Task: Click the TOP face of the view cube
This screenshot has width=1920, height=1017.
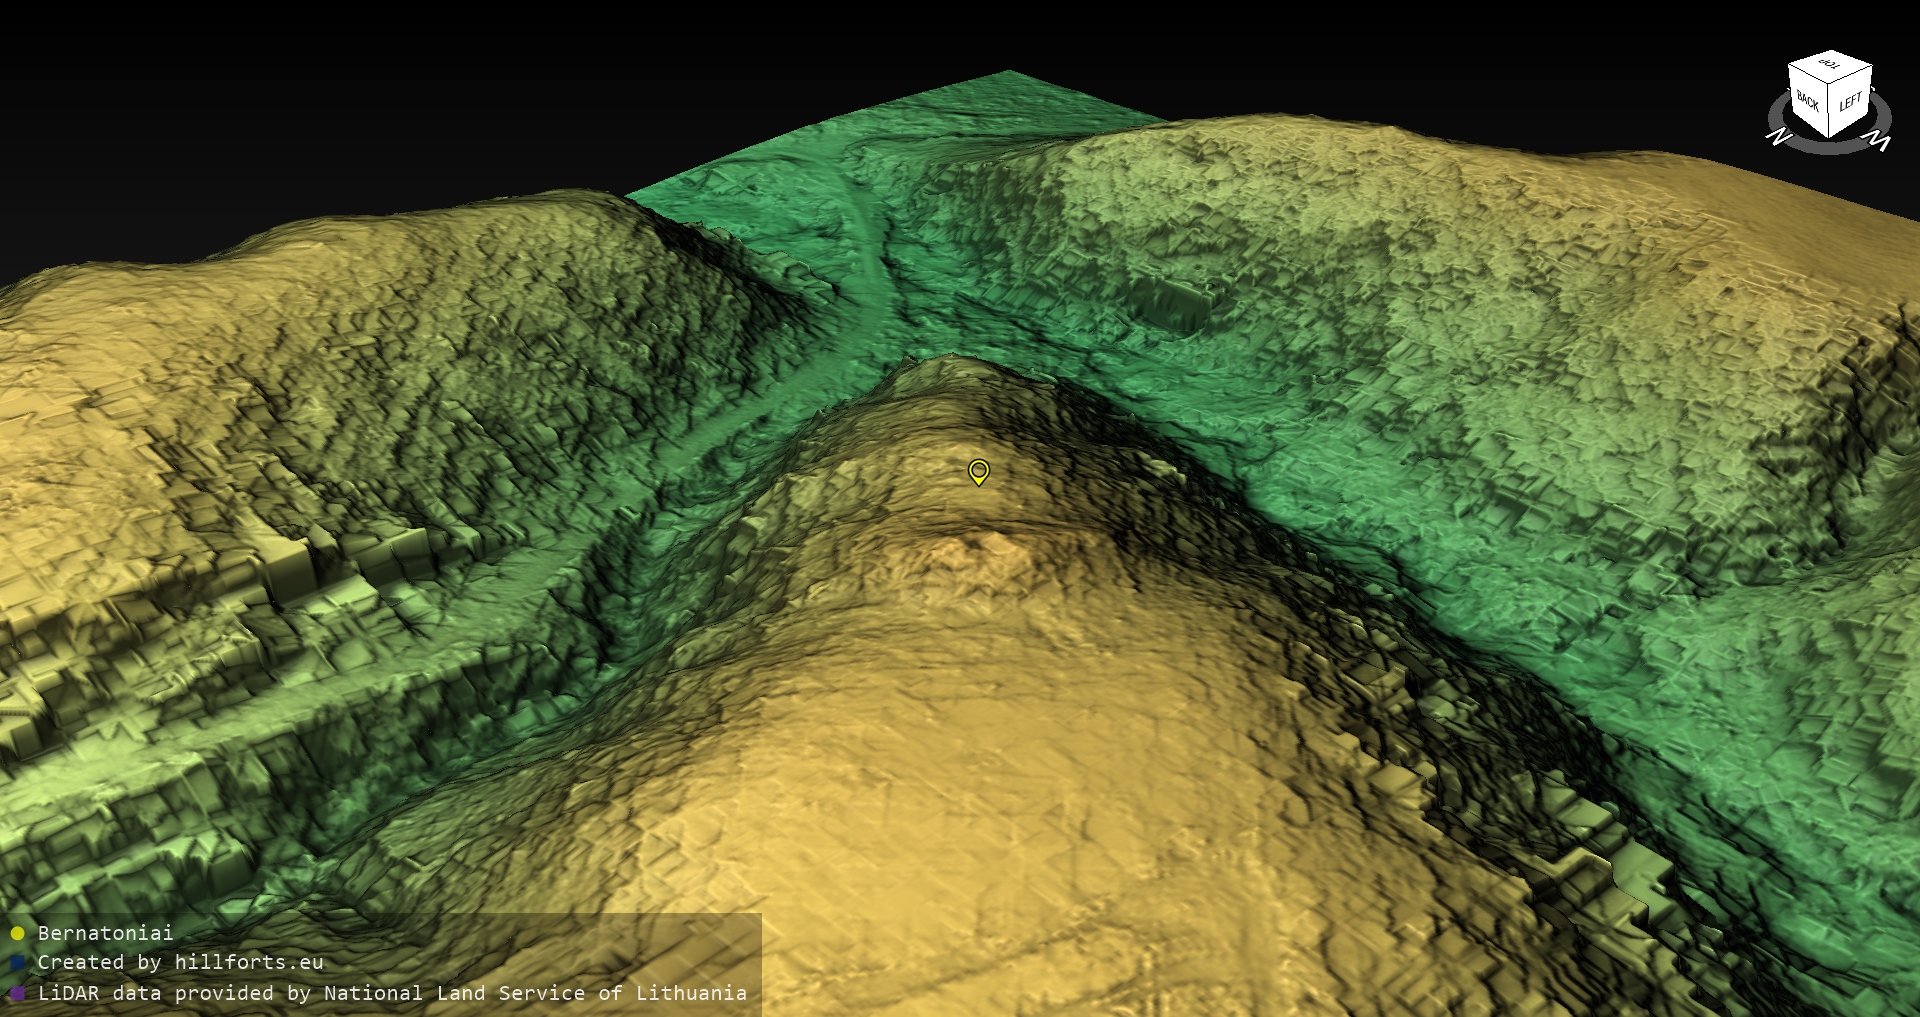Action: click(1830, 65)
